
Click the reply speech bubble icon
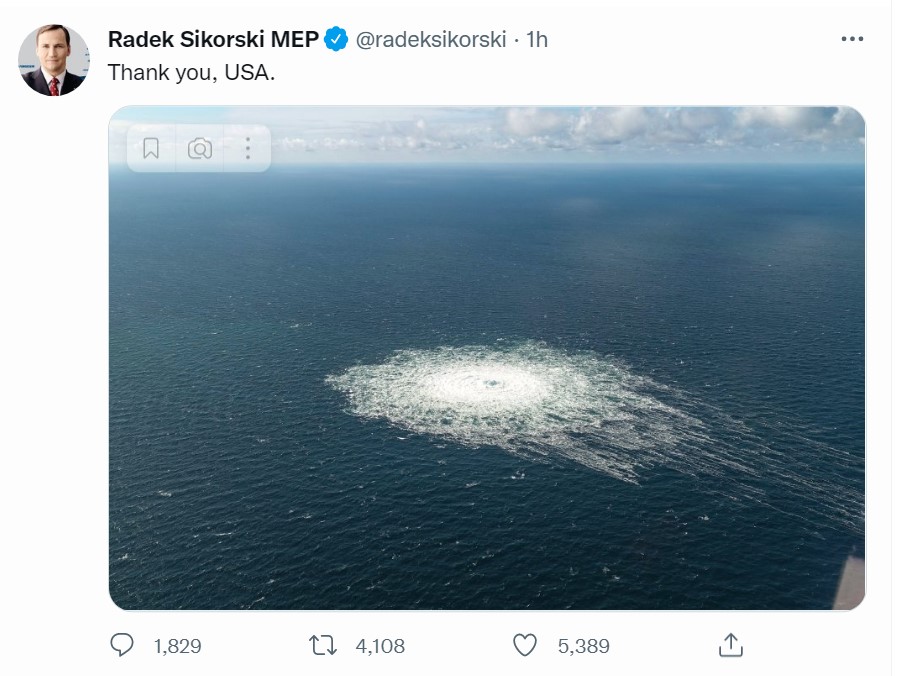(122, 646)
